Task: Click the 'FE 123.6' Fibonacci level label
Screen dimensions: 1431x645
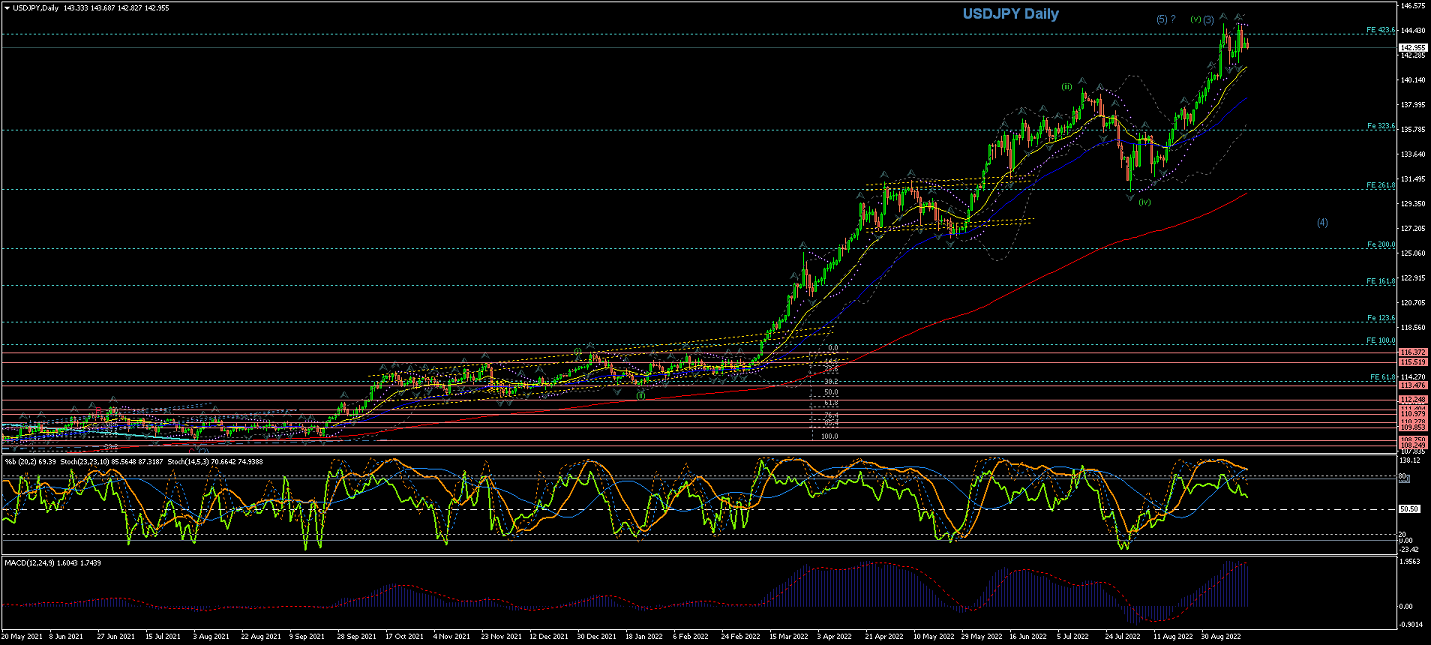Action: [x=1381, y=317]
